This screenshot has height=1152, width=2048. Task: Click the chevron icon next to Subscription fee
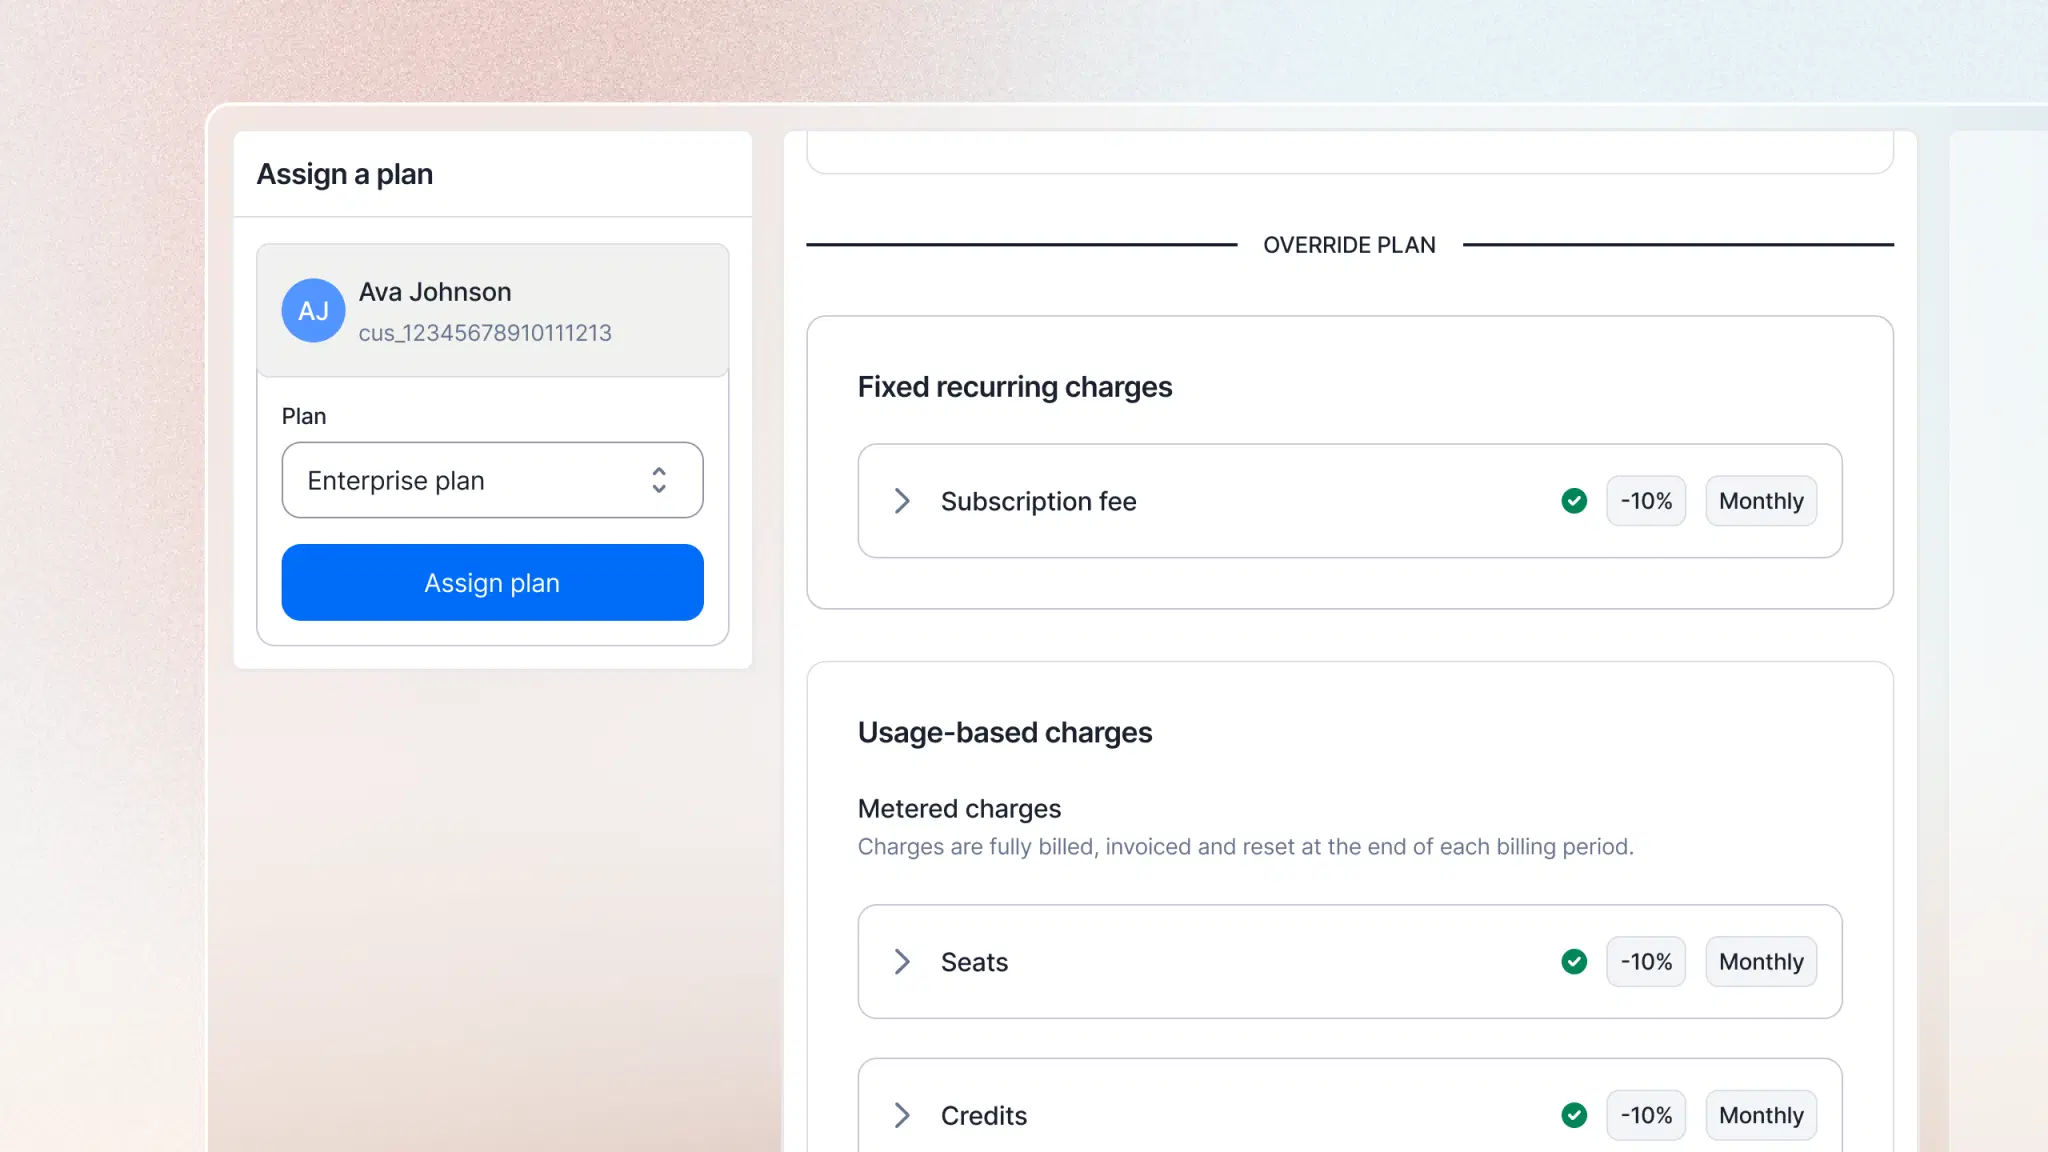(x=902, y=501)
